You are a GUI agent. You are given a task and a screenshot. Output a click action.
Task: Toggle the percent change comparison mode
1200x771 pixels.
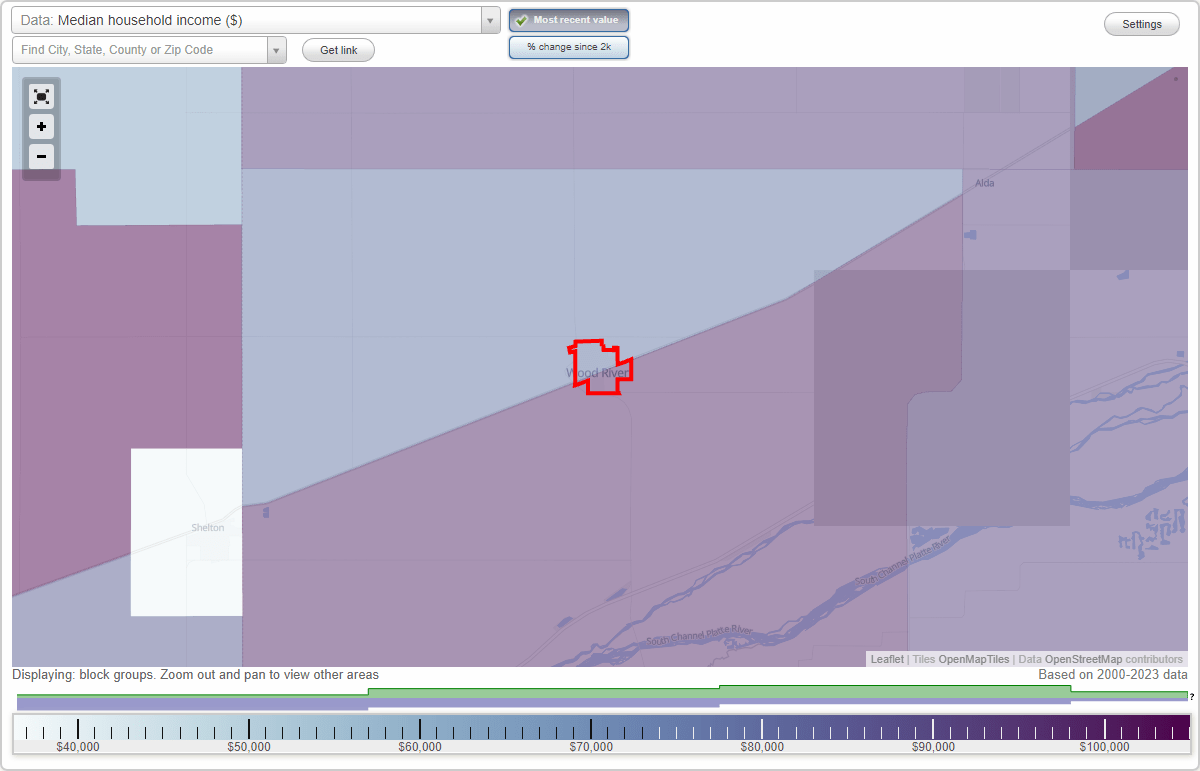coord(568,46)
